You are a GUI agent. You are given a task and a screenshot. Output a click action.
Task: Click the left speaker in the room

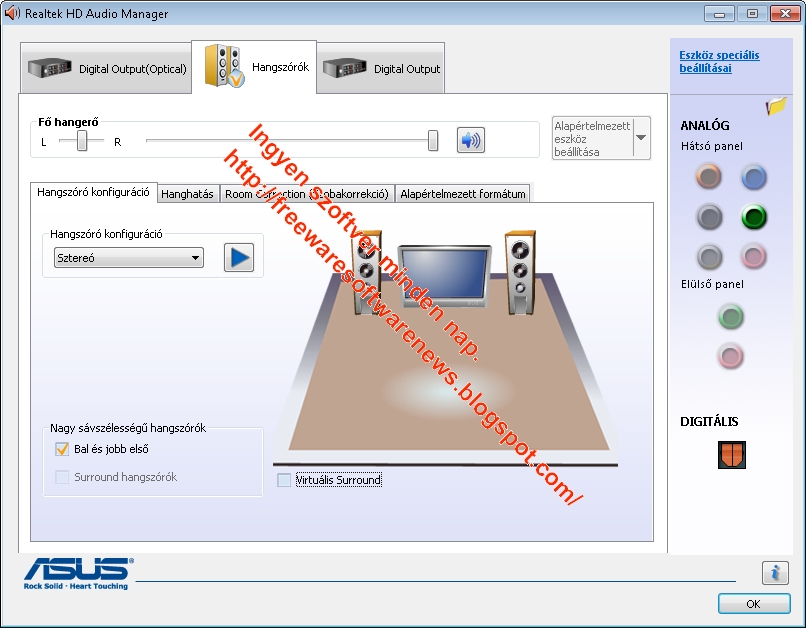367,272
